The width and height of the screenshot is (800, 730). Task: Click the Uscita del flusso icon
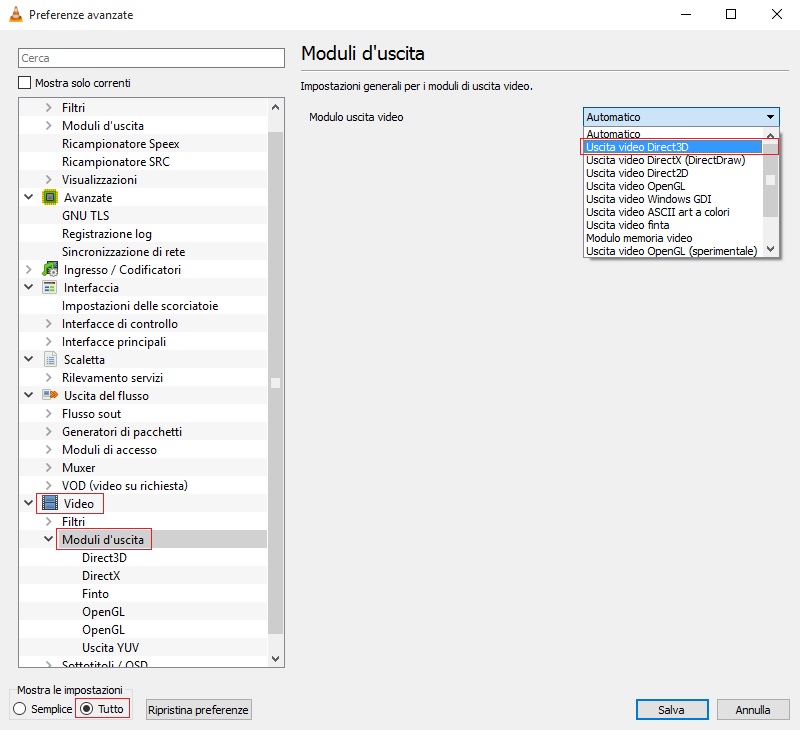(x=50, y=396)
